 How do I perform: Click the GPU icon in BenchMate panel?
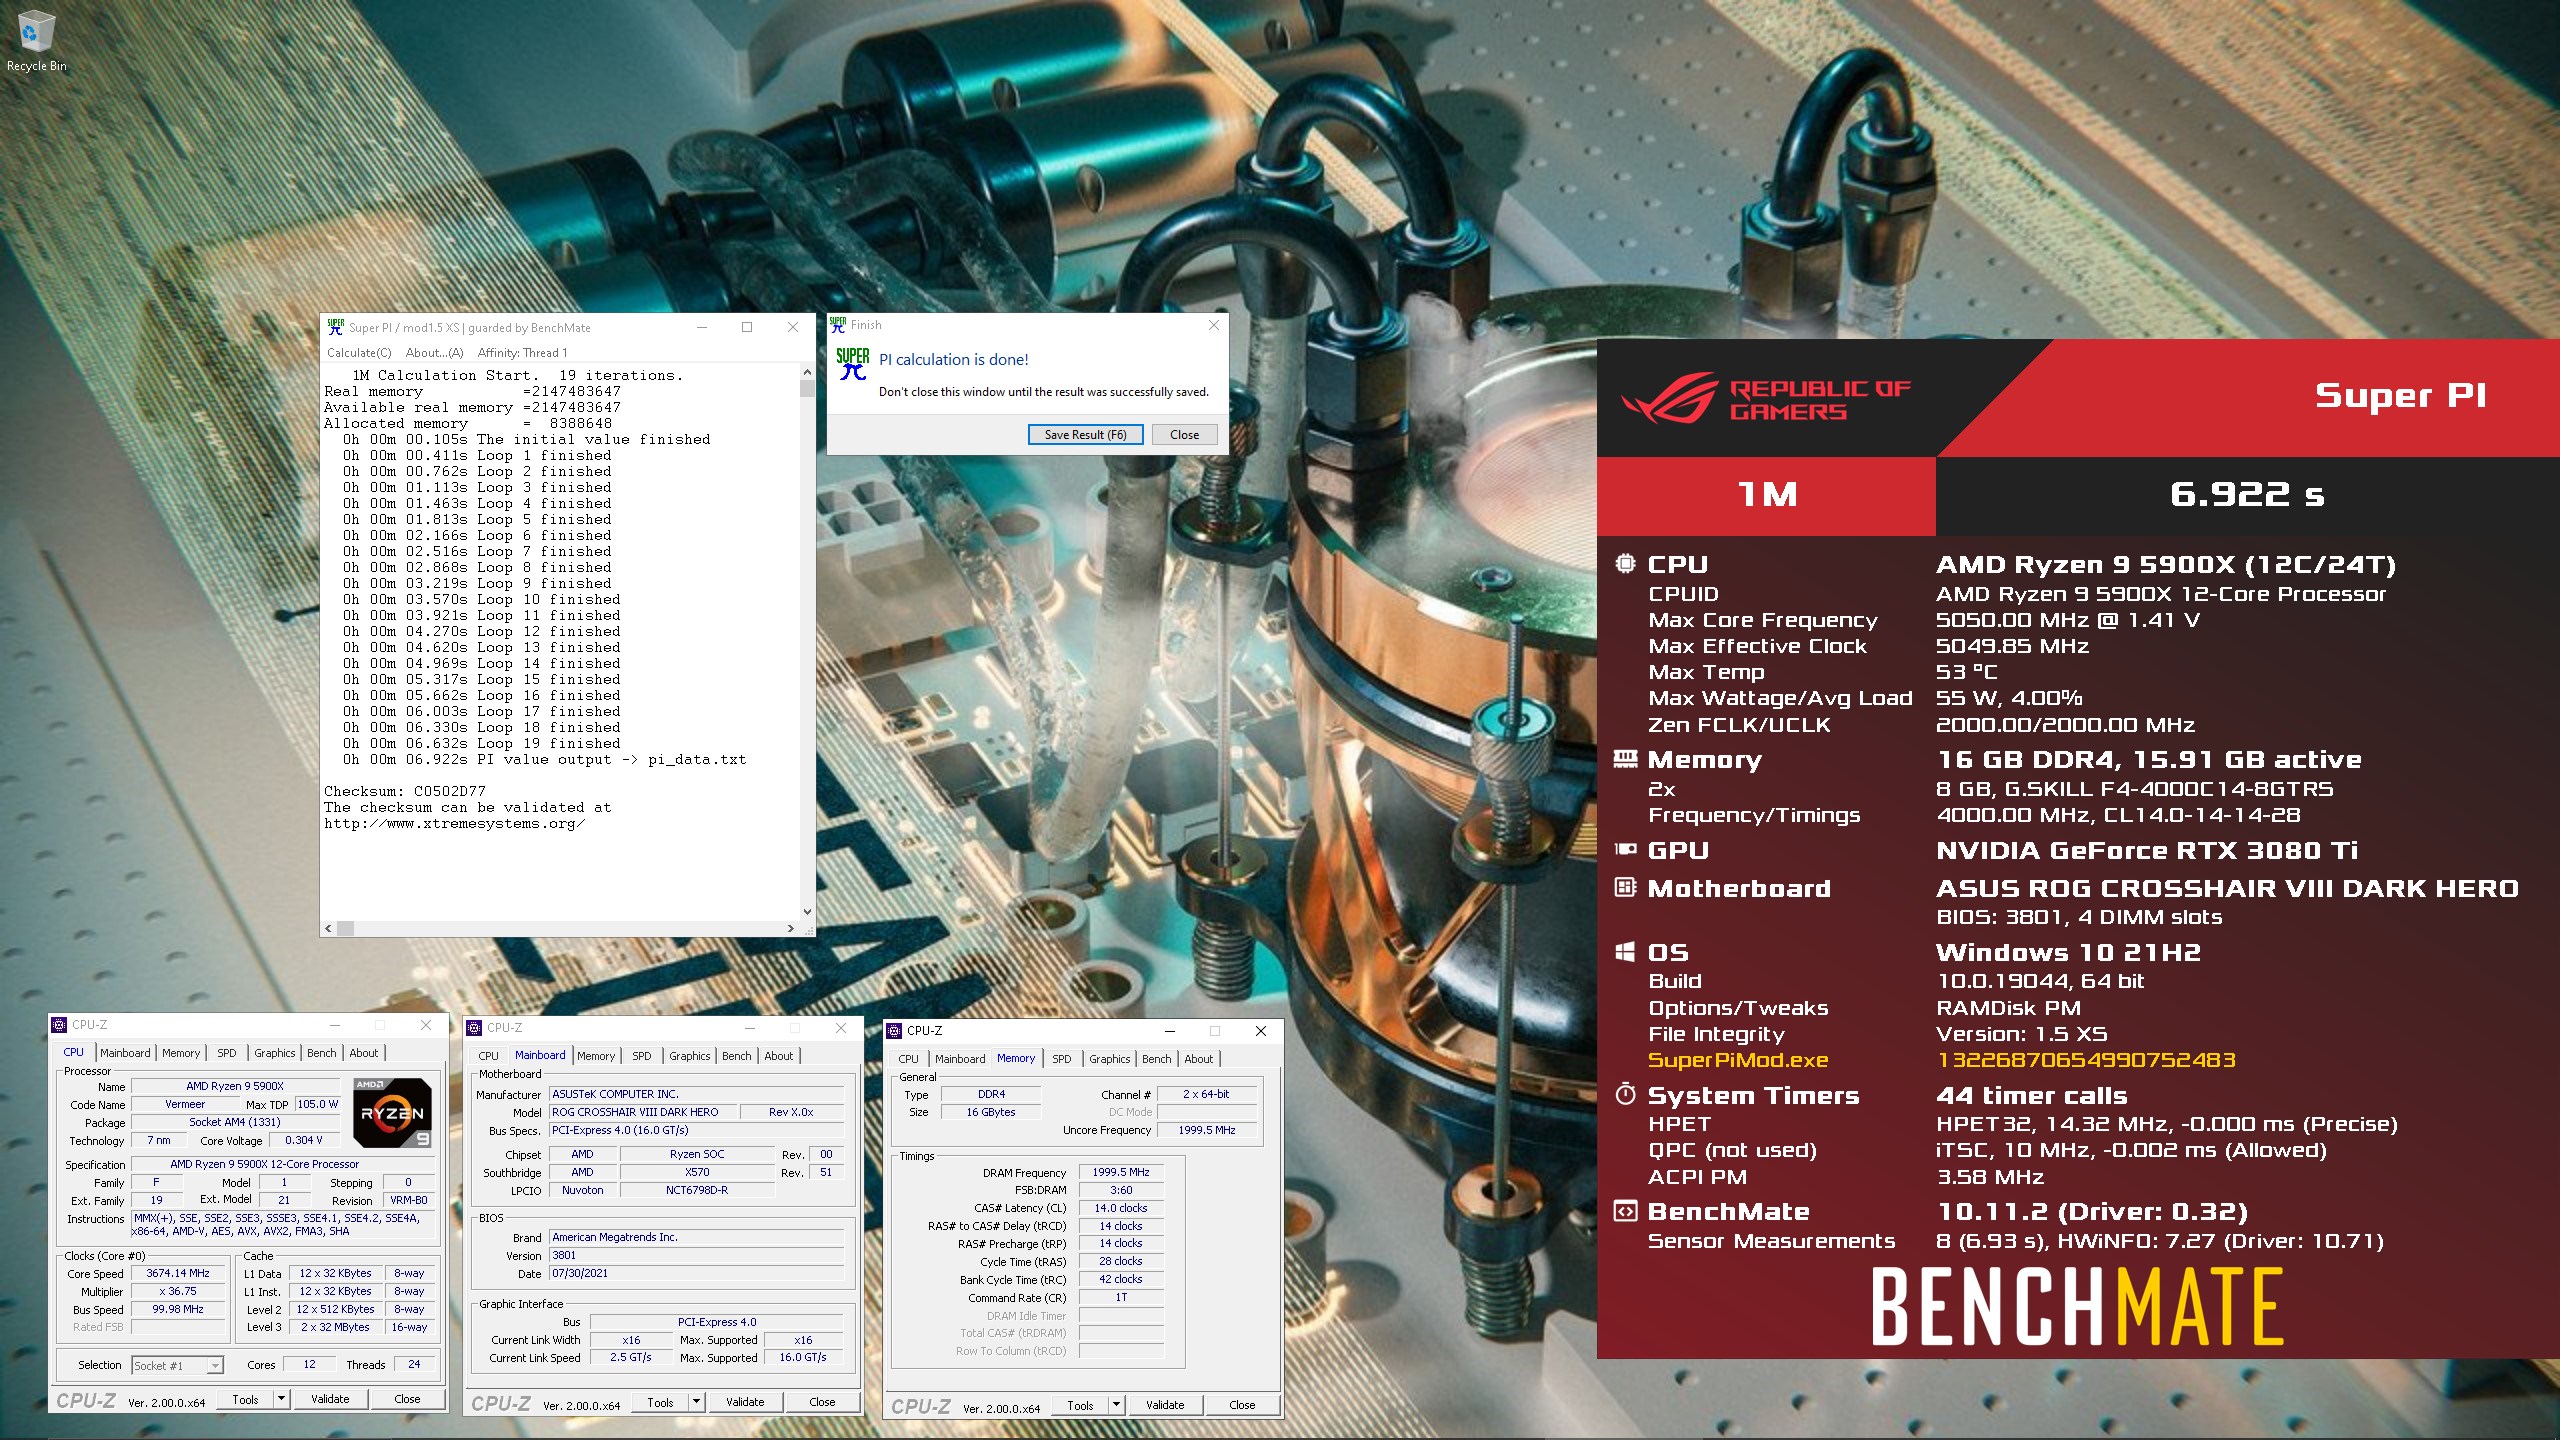pyautogui.click(x=1625, y=850)
